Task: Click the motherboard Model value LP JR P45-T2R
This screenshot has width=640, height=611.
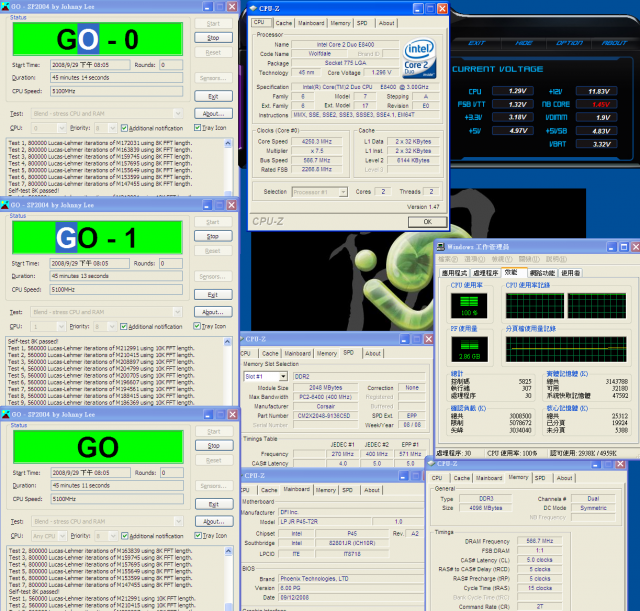Action: pyautogui.click(x=325, y=522)
